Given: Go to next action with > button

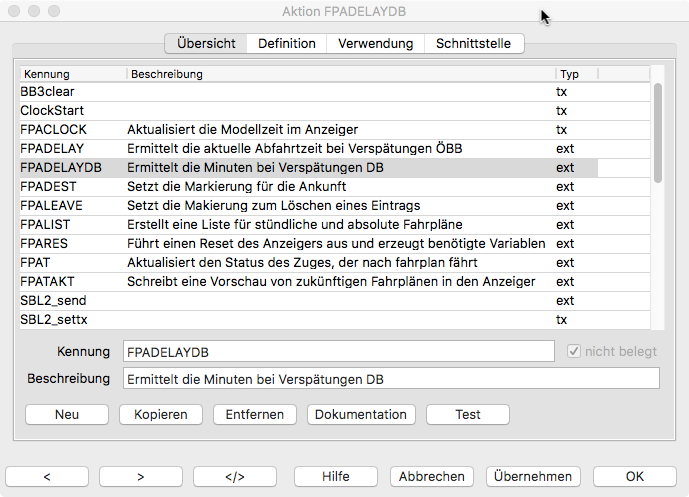Looking at the screenshot, I should coord(141,477).
